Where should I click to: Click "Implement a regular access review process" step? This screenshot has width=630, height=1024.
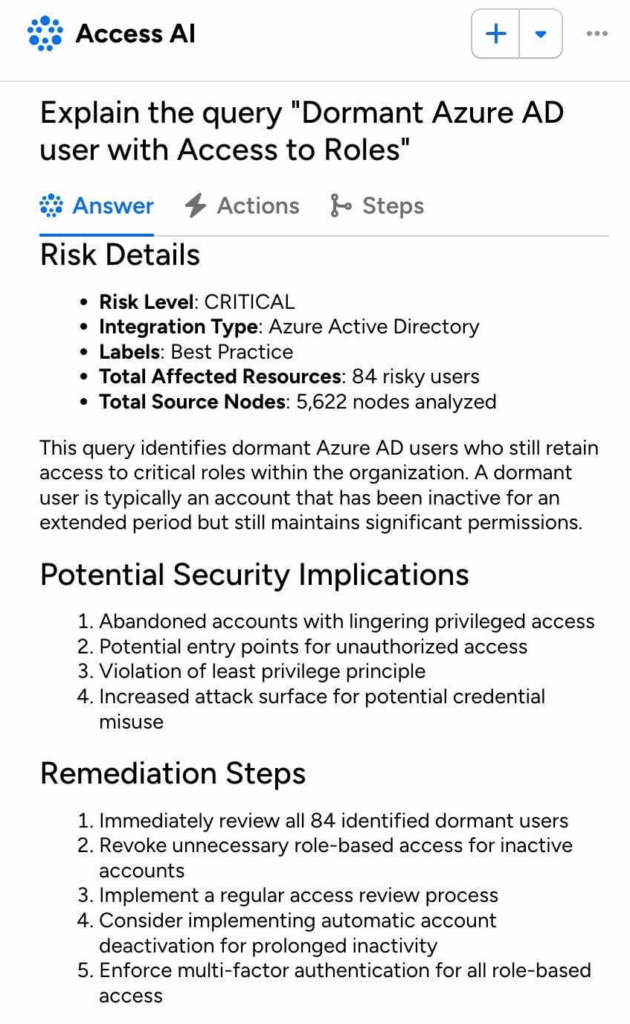pos(298,895)
